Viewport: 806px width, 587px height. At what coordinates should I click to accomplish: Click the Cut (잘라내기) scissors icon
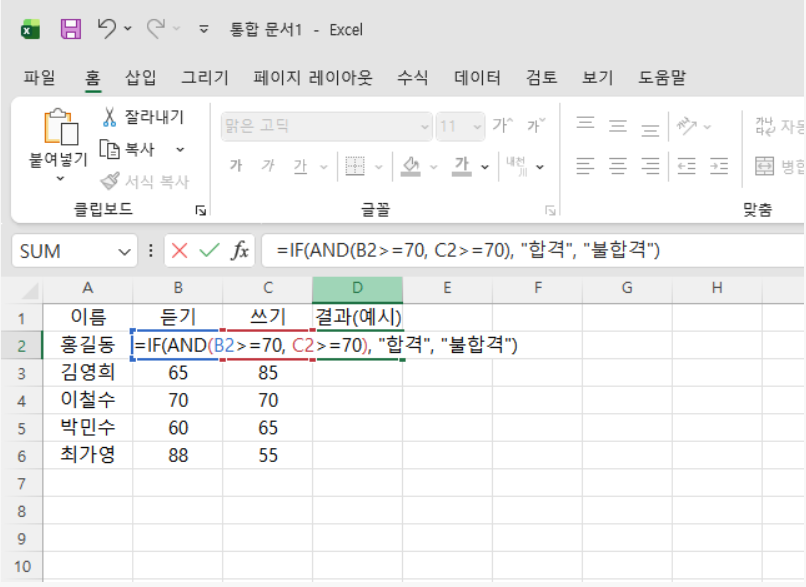109,118
